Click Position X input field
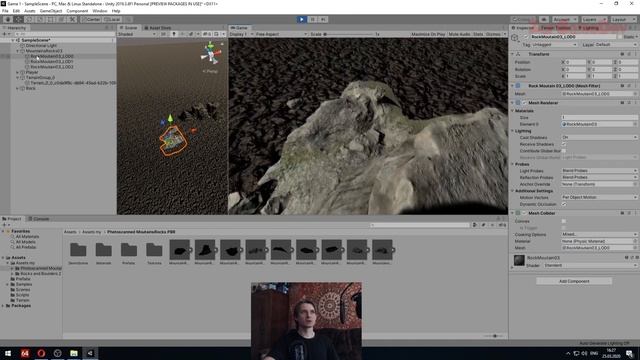640x360 pixels. pos(576,62)
